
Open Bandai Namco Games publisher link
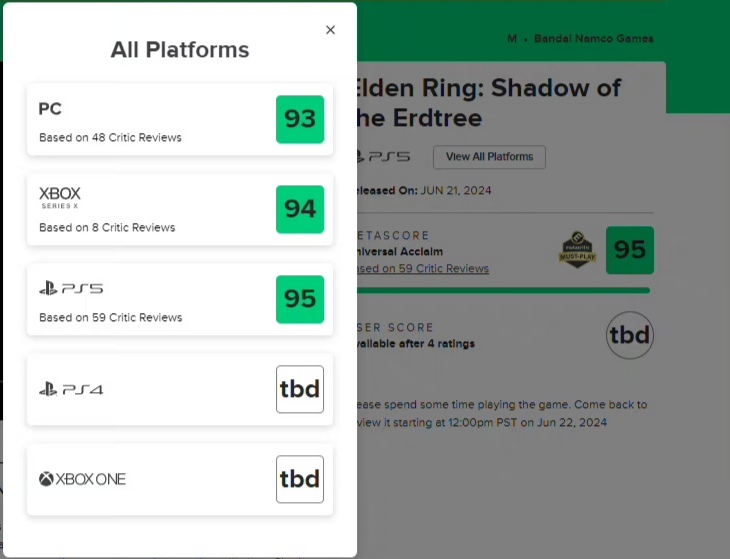594,39
